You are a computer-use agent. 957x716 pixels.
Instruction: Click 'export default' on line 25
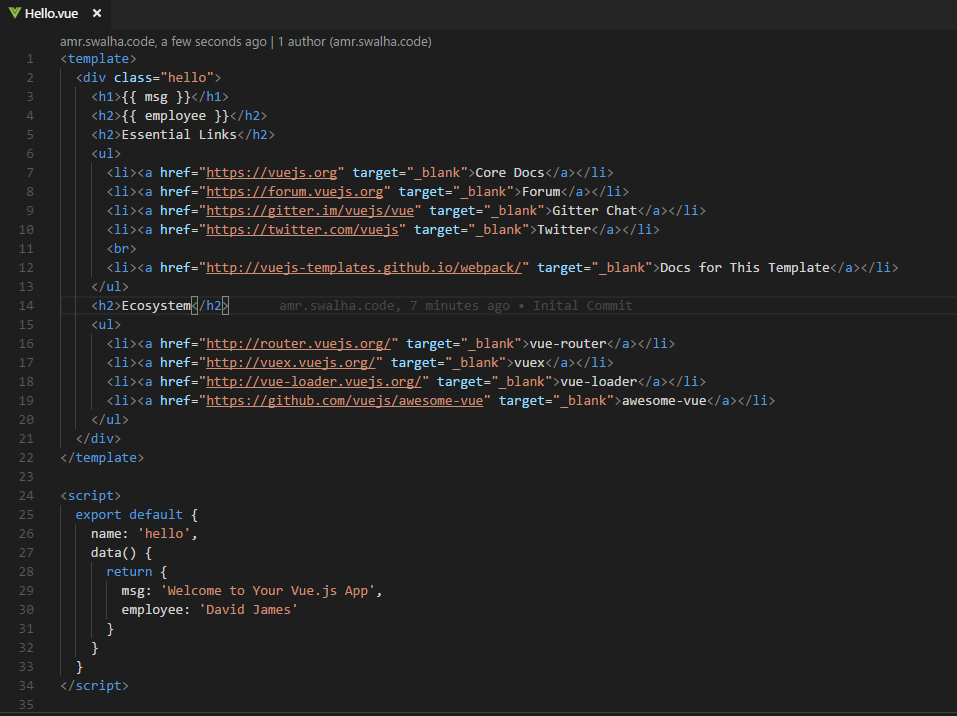coord(129,515)
